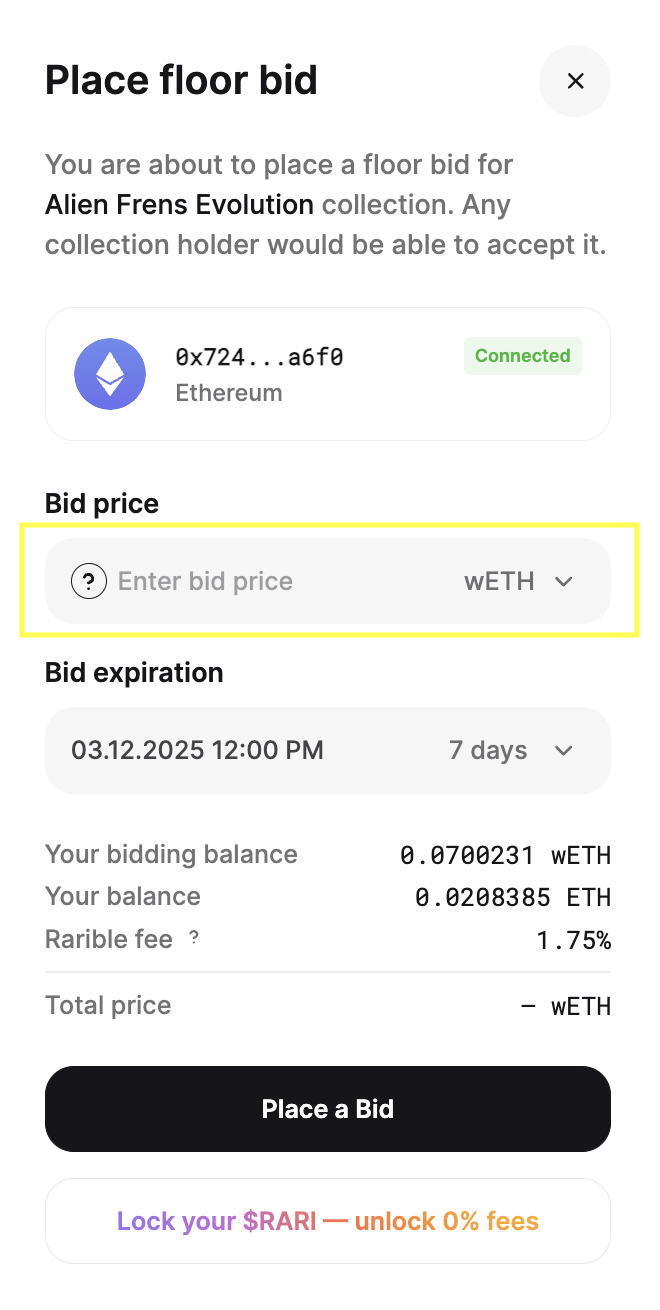This screenshot has height=1310, width=660.
Task: Click the Place a Bid button
Action: 328,1109
